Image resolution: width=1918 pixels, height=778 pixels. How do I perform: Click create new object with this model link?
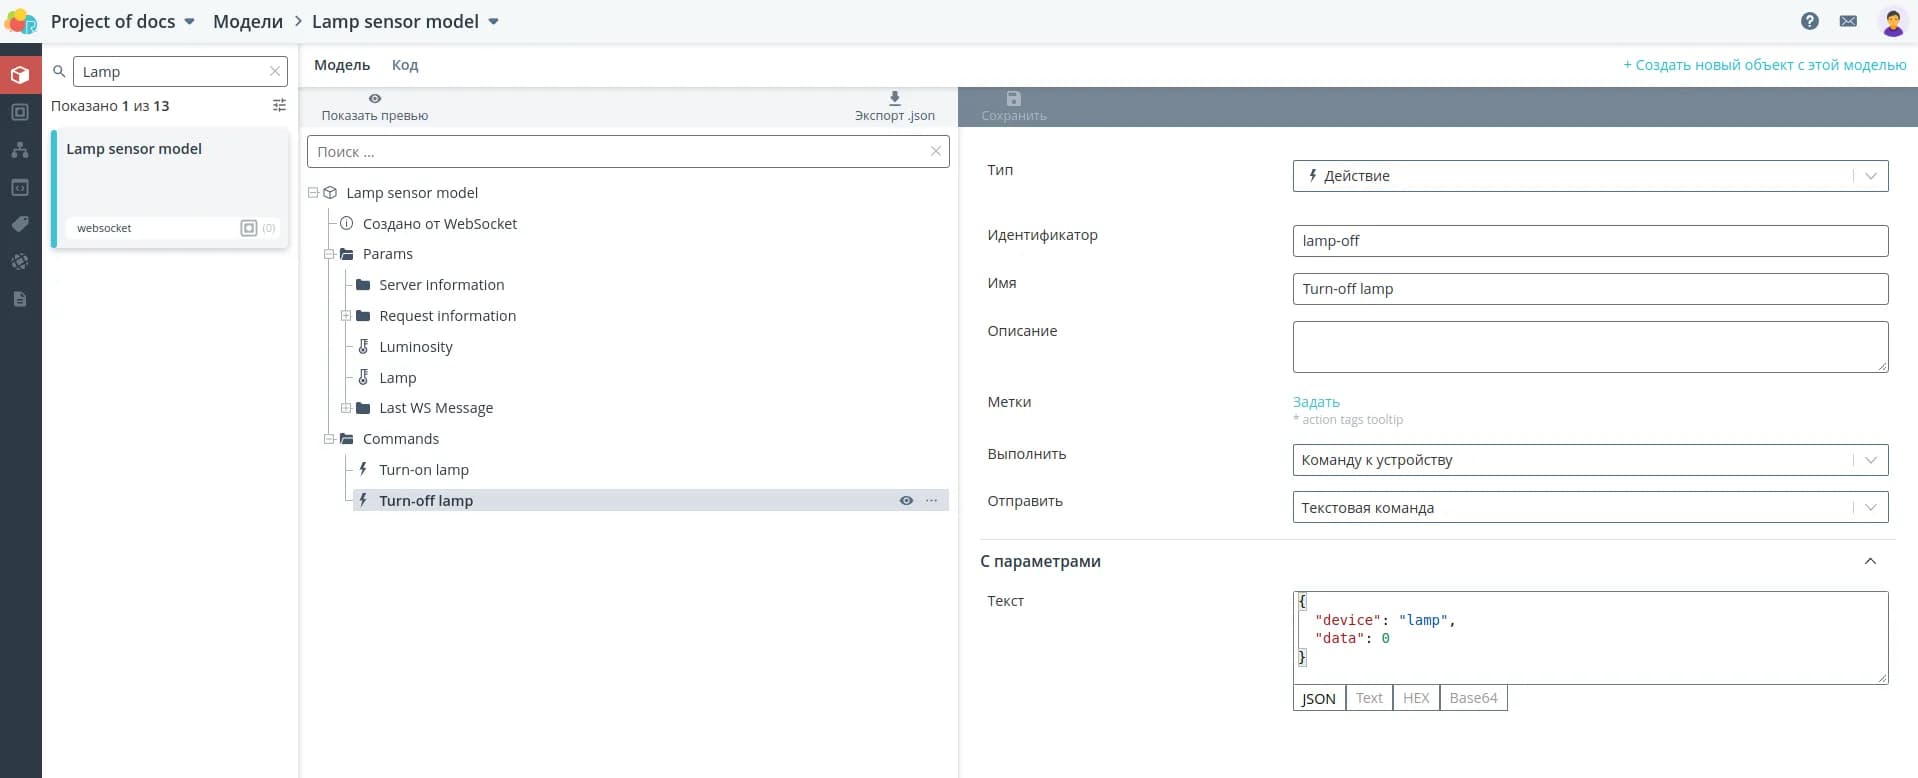[1764, 65]
